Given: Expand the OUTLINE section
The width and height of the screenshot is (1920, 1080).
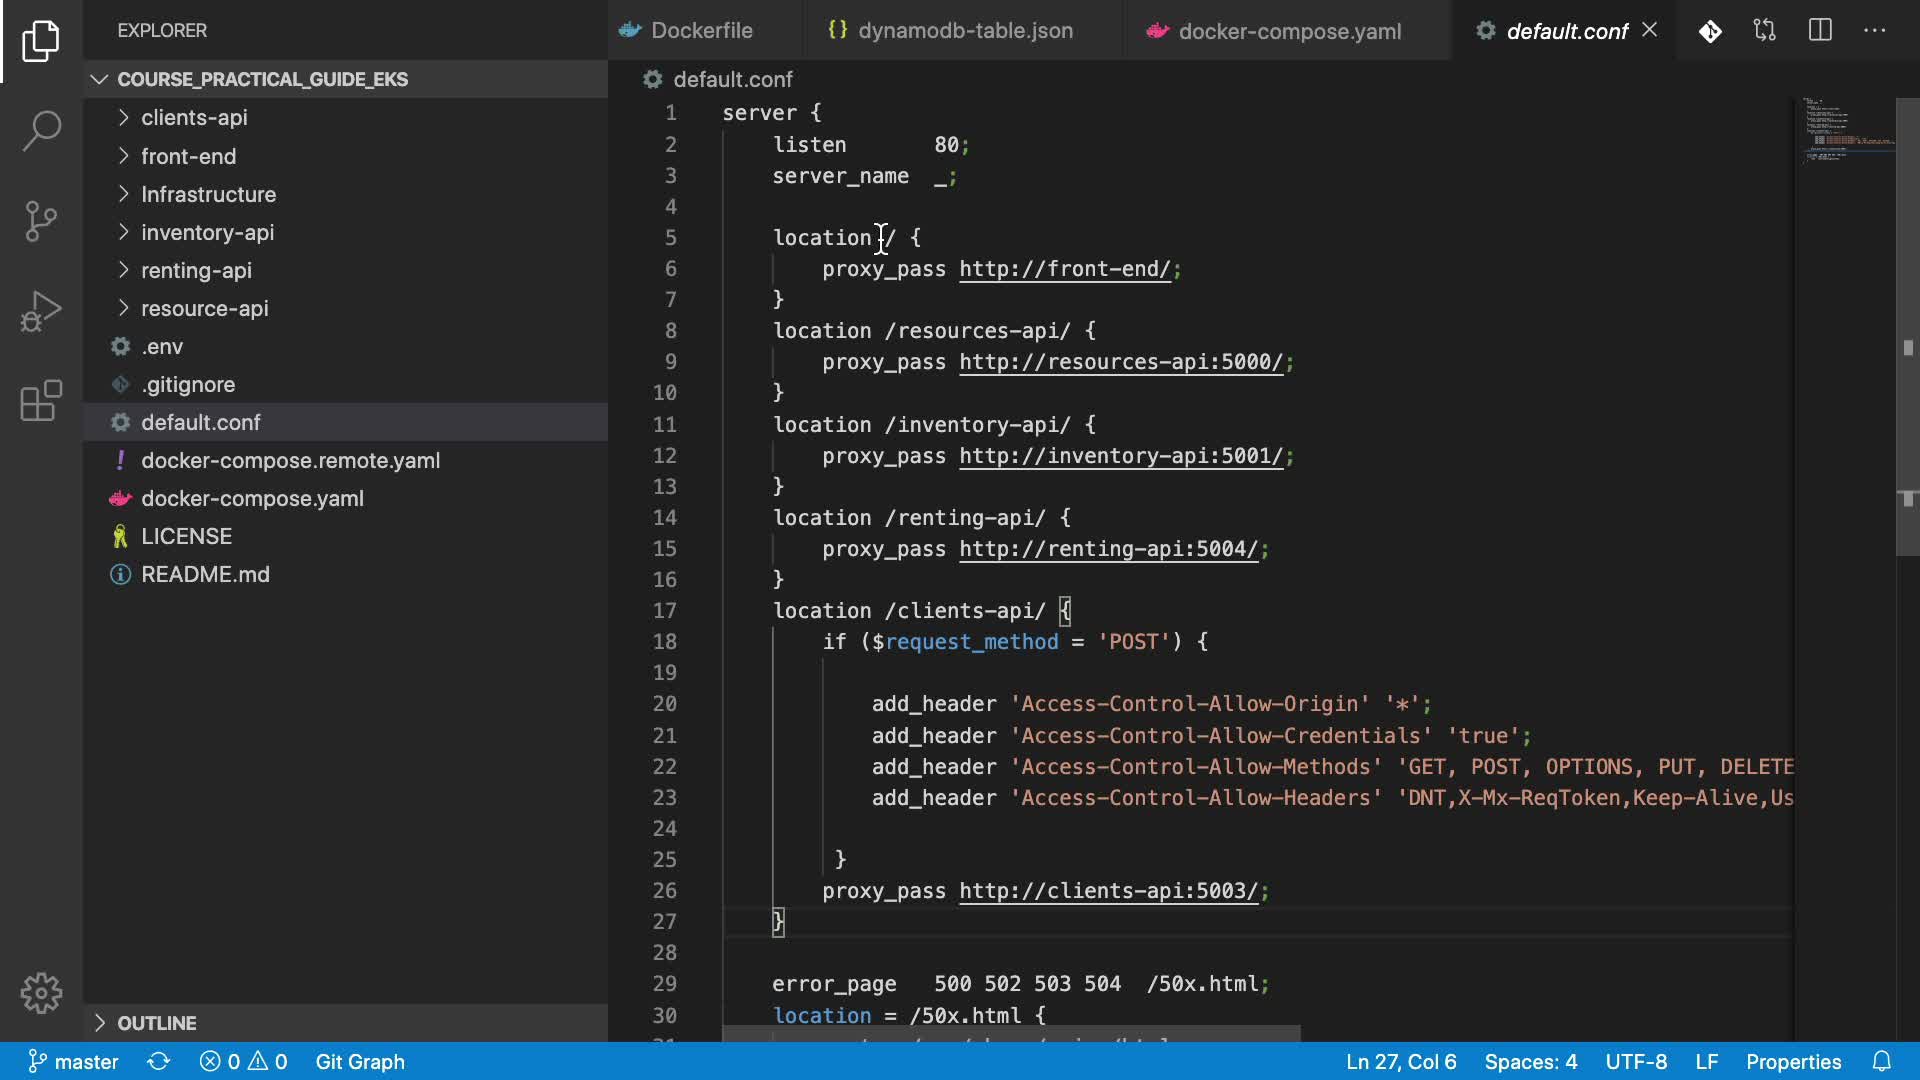Looking at the screenshot, I should [x=156, y=1023].
